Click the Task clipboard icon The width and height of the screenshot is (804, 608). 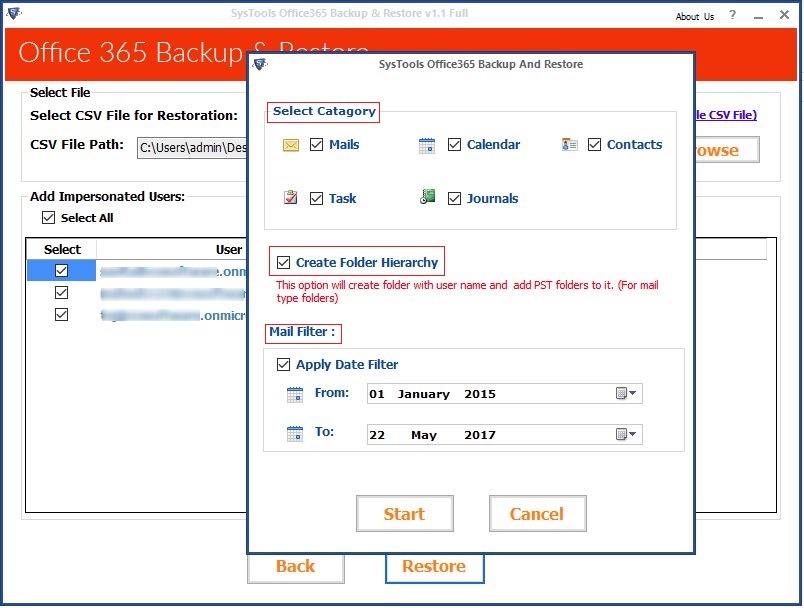[x=291, y=198]
